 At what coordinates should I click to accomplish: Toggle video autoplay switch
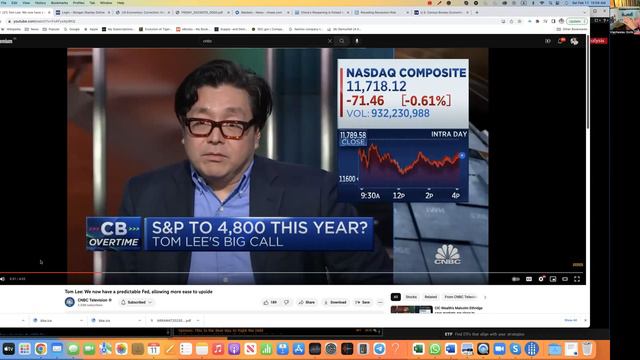click(516, 279)
